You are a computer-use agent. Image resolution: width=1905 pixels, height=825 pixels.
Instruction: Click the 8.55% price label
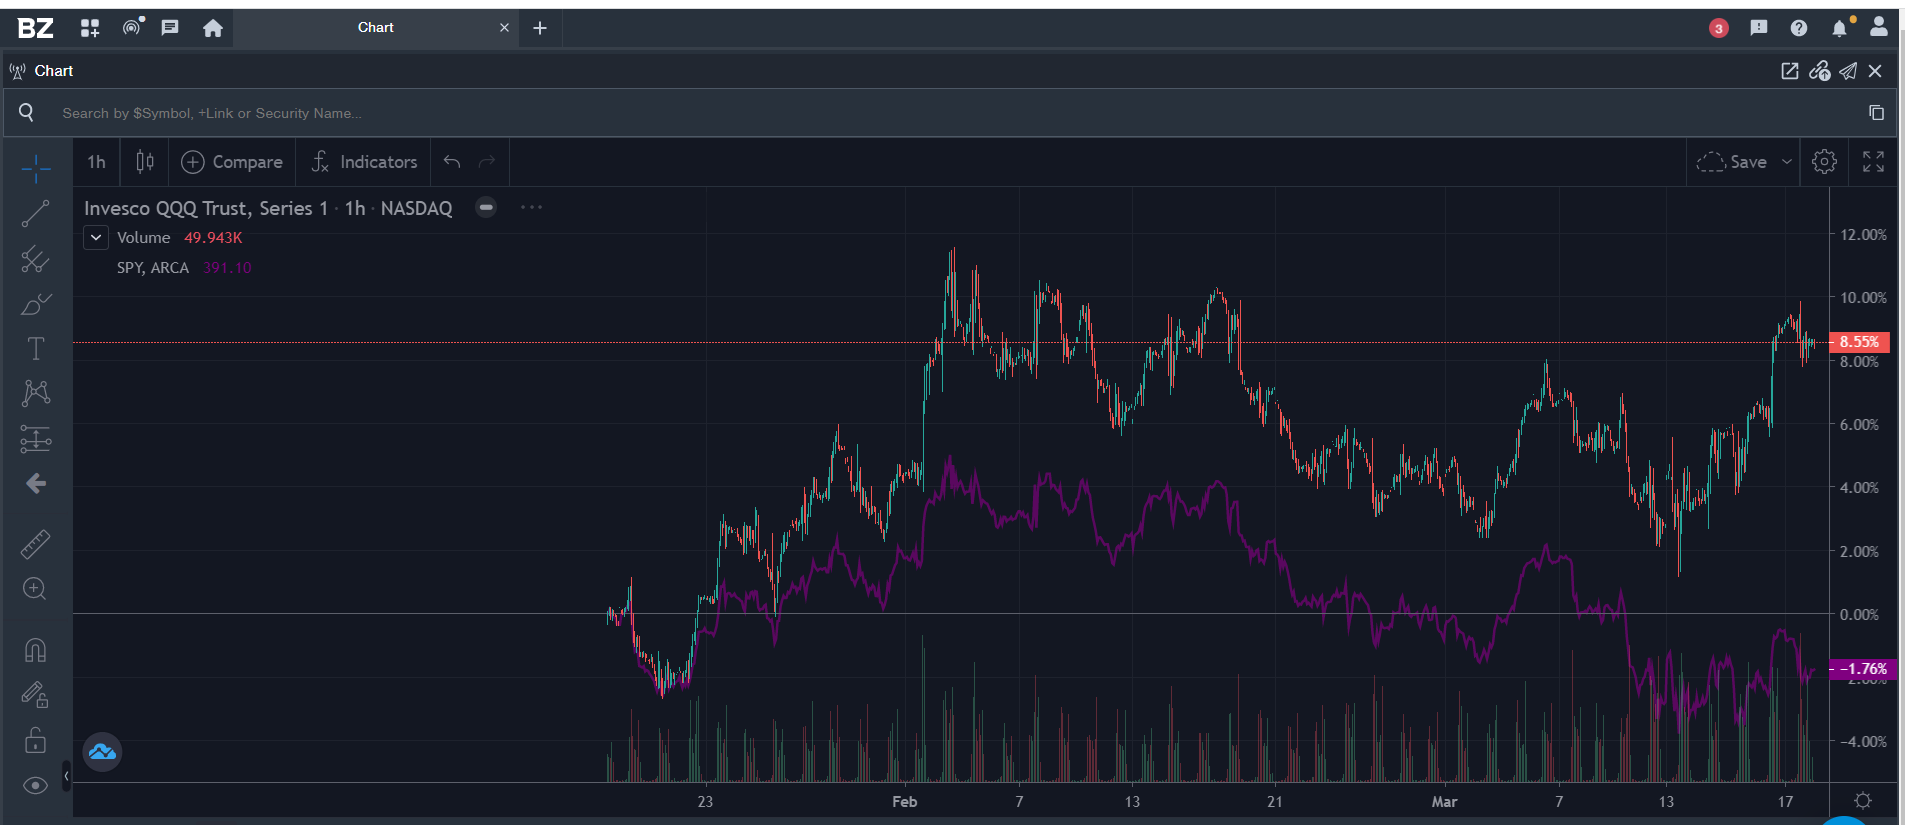[x=1859, y=342]
